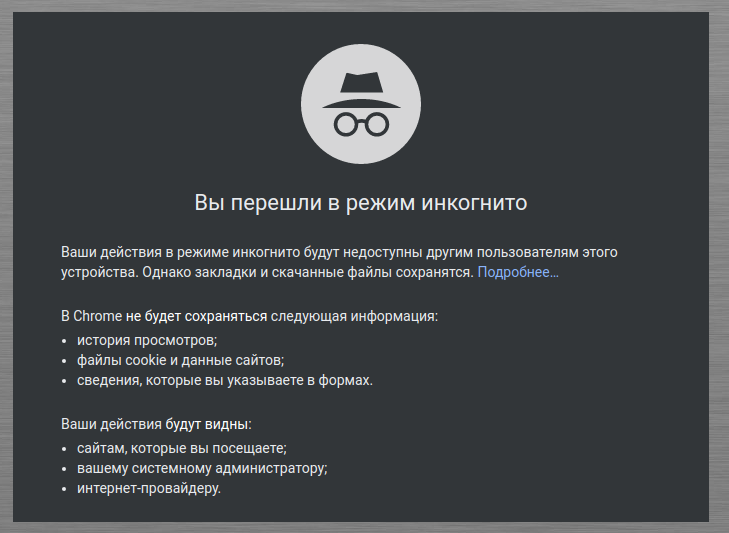Click the line "В Chrome не будет сохраняться следующая информация:"
This screenshot has width=729, height=533.
click(x=249, y=316)
